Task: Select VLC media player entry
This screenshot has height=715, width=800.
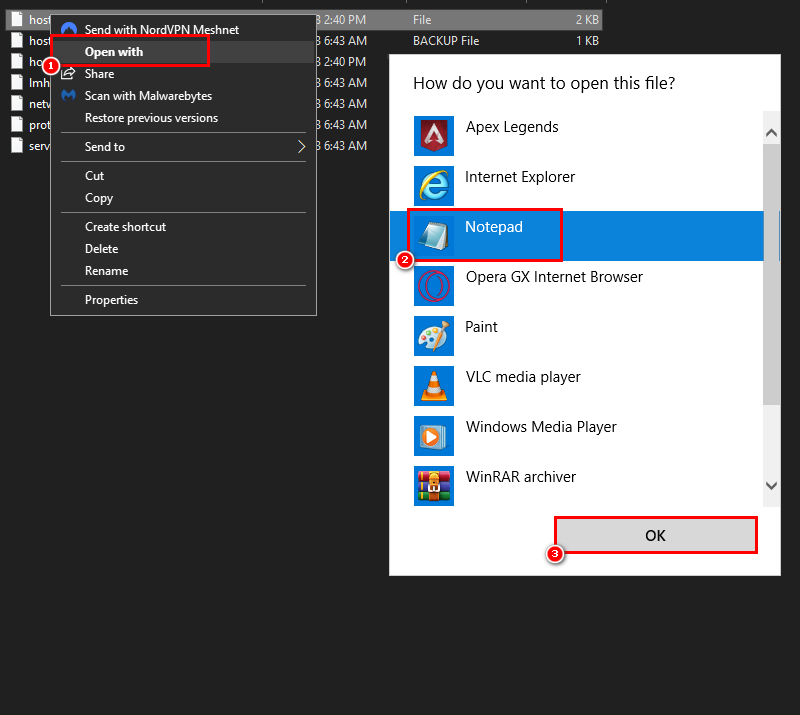Action: pyautogui.click(x=577, y=386)
